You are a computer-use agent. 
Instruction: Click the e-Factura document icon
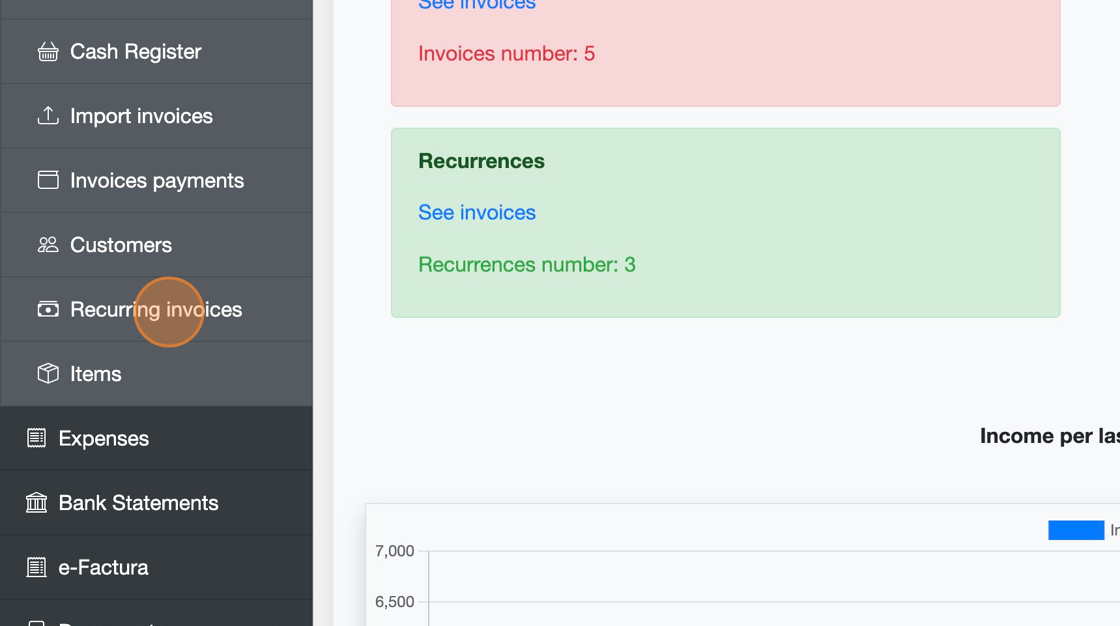pyautogui.click(x=36, y=567)
